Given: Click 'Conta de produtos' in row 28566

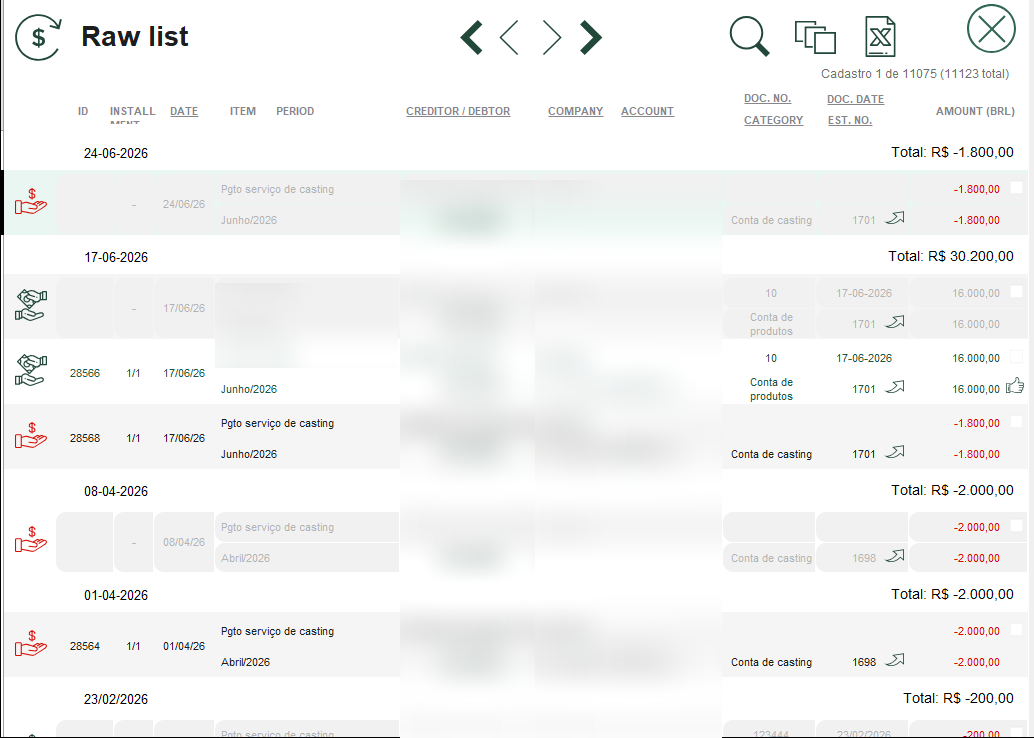Looking at the screenshot, I should (772, 389).
